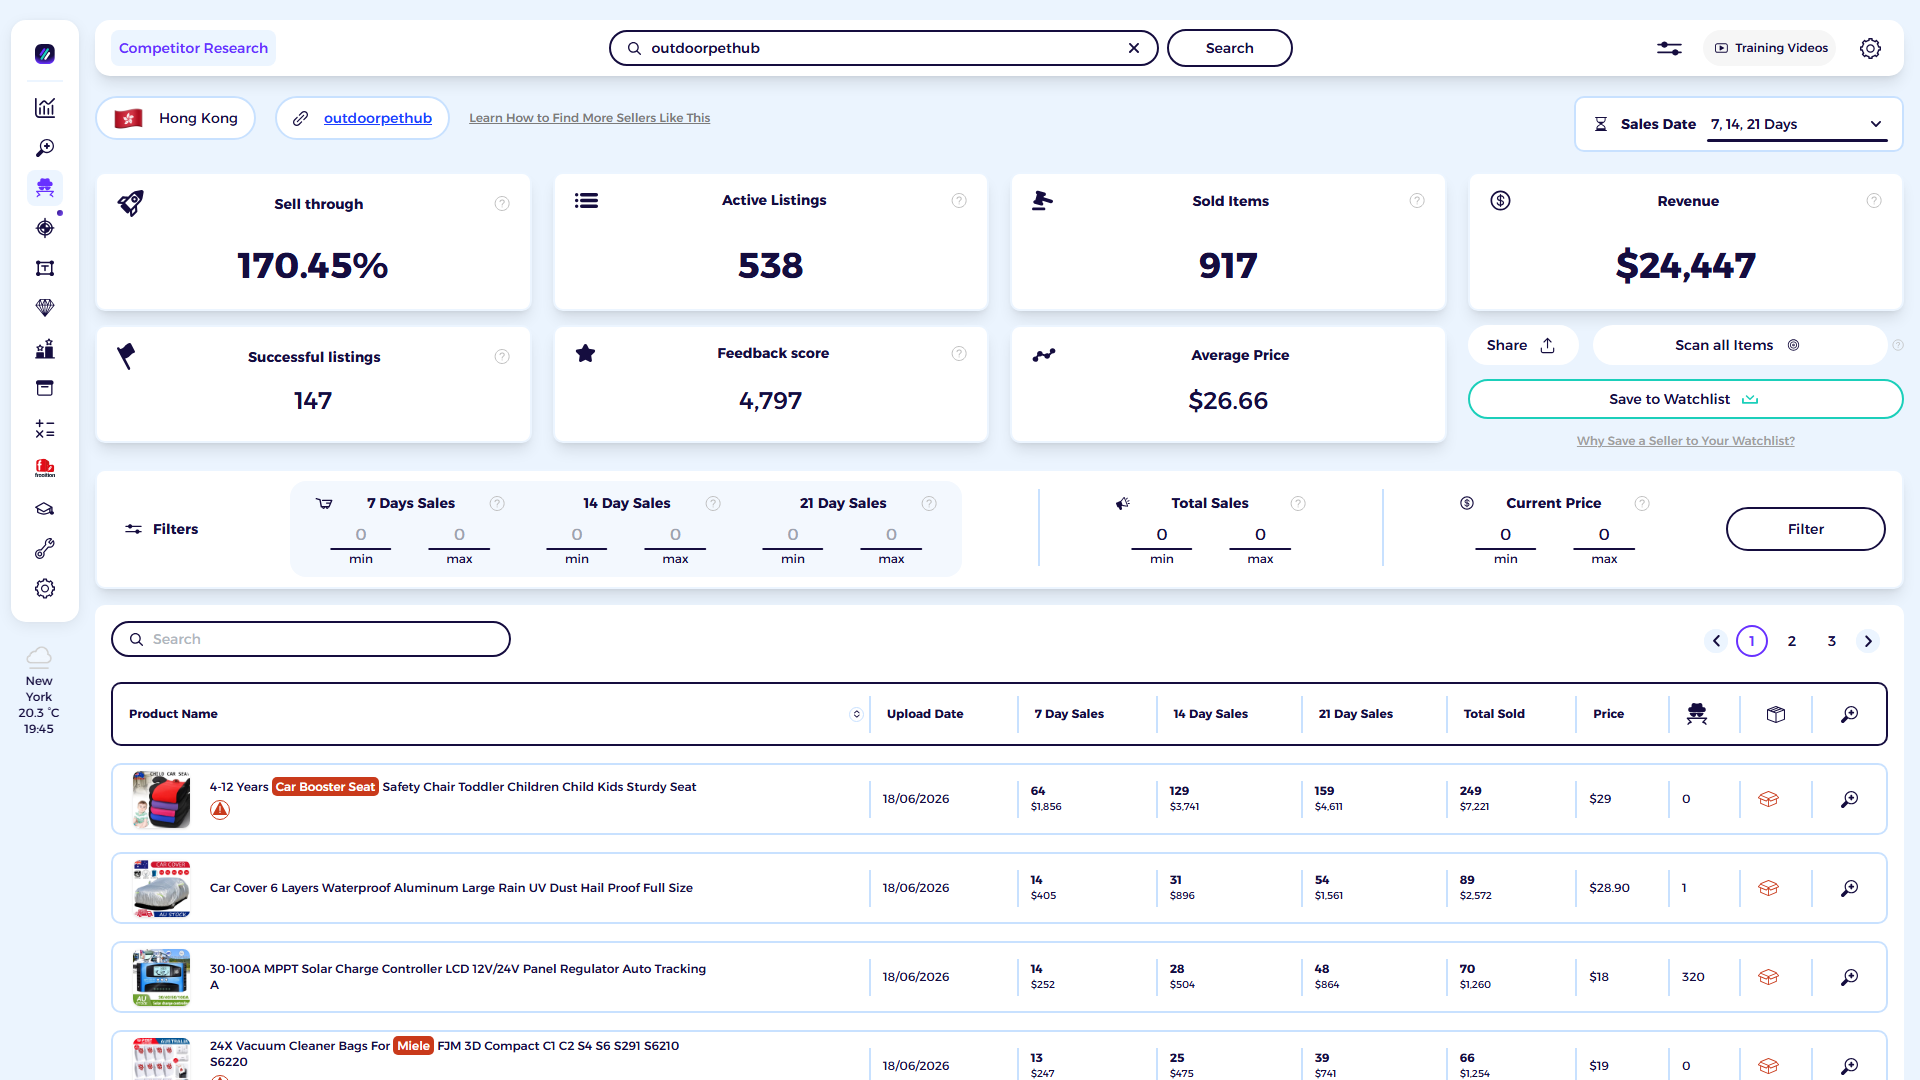This screenshot has height=1080, width=1920.
Task: Apply the Filter button
Action: [x=1805, y=529]
